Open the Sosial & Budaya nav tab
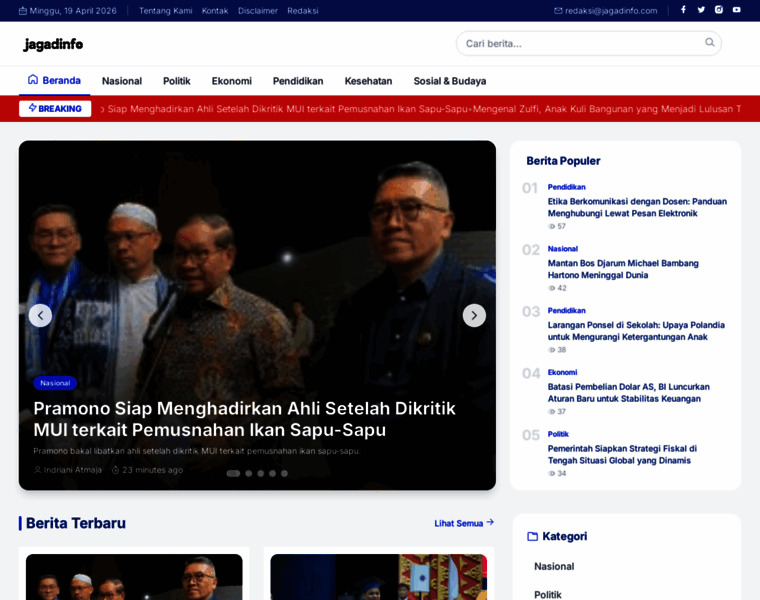 pos(450,81)
